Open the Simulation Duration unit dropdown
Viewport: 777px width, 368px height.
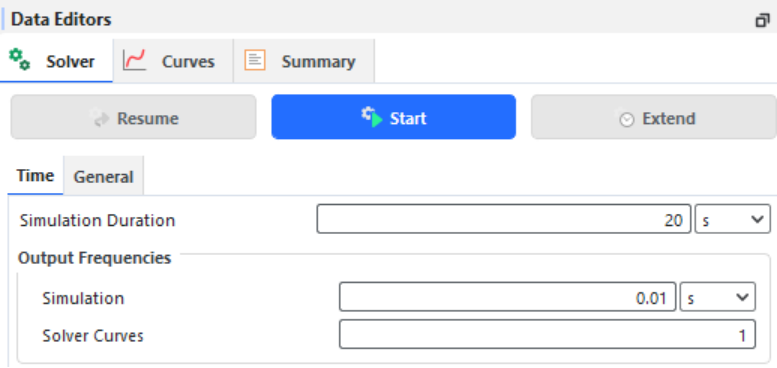tap(733, 219)
